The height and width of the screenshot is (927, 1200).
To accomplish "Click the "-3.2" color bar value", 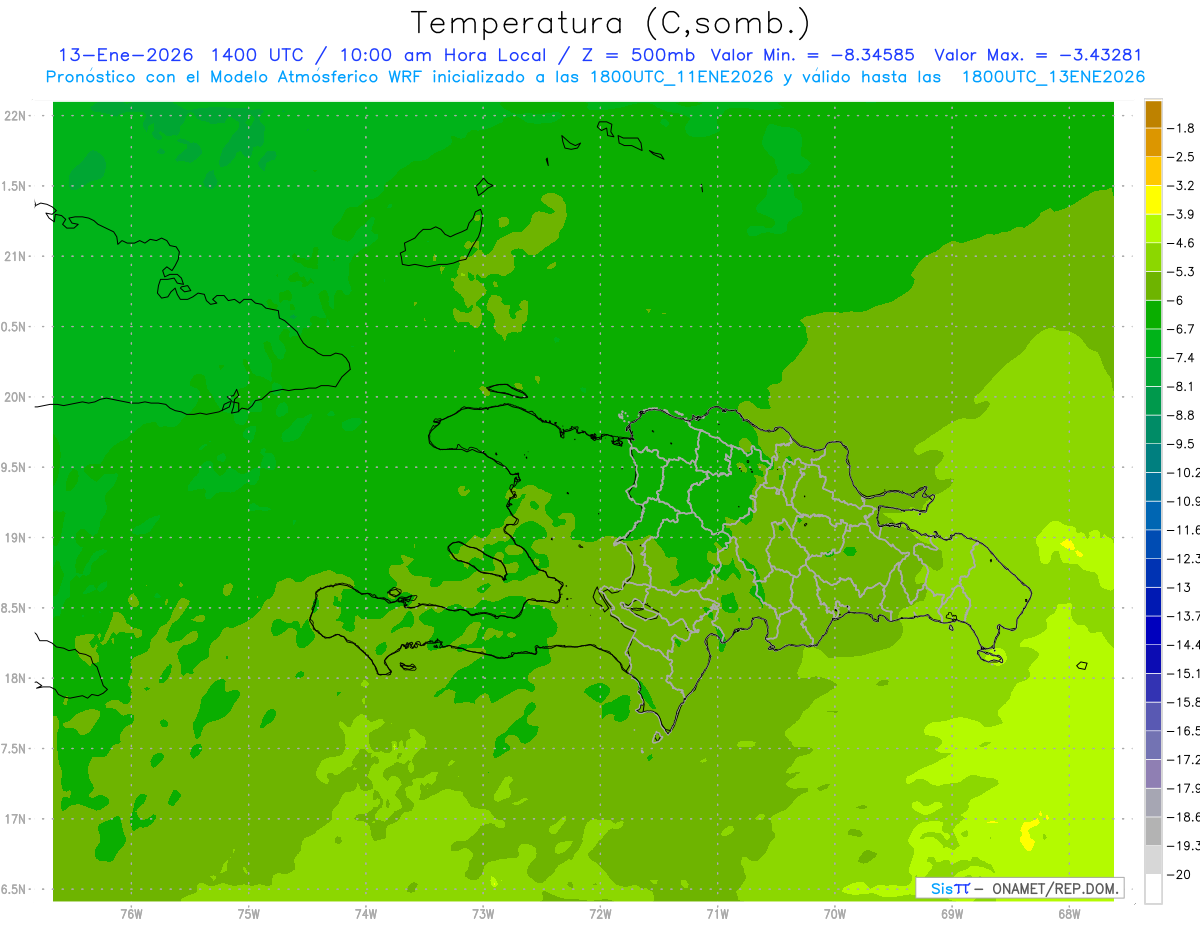I will point(1181,186).
